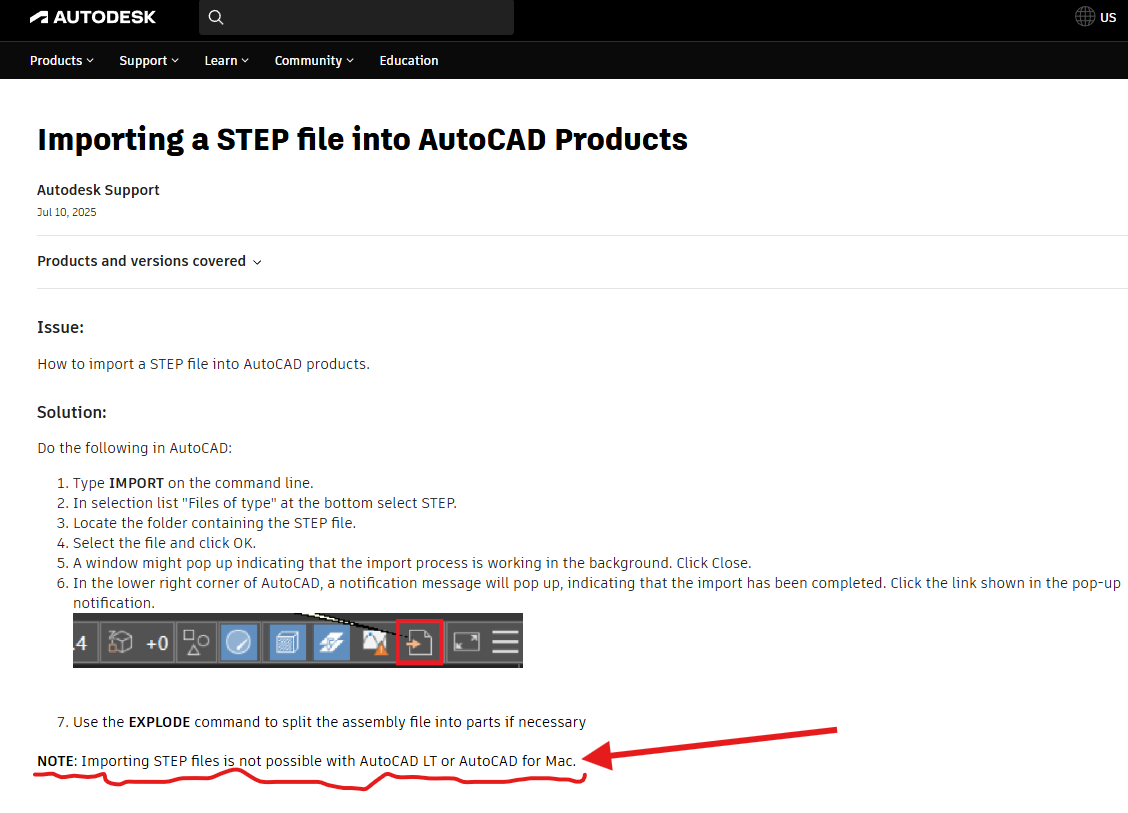The image size is (1128, 813).
Task: Click 'How to import a STEP file' text
Action: tap(204, 364)
